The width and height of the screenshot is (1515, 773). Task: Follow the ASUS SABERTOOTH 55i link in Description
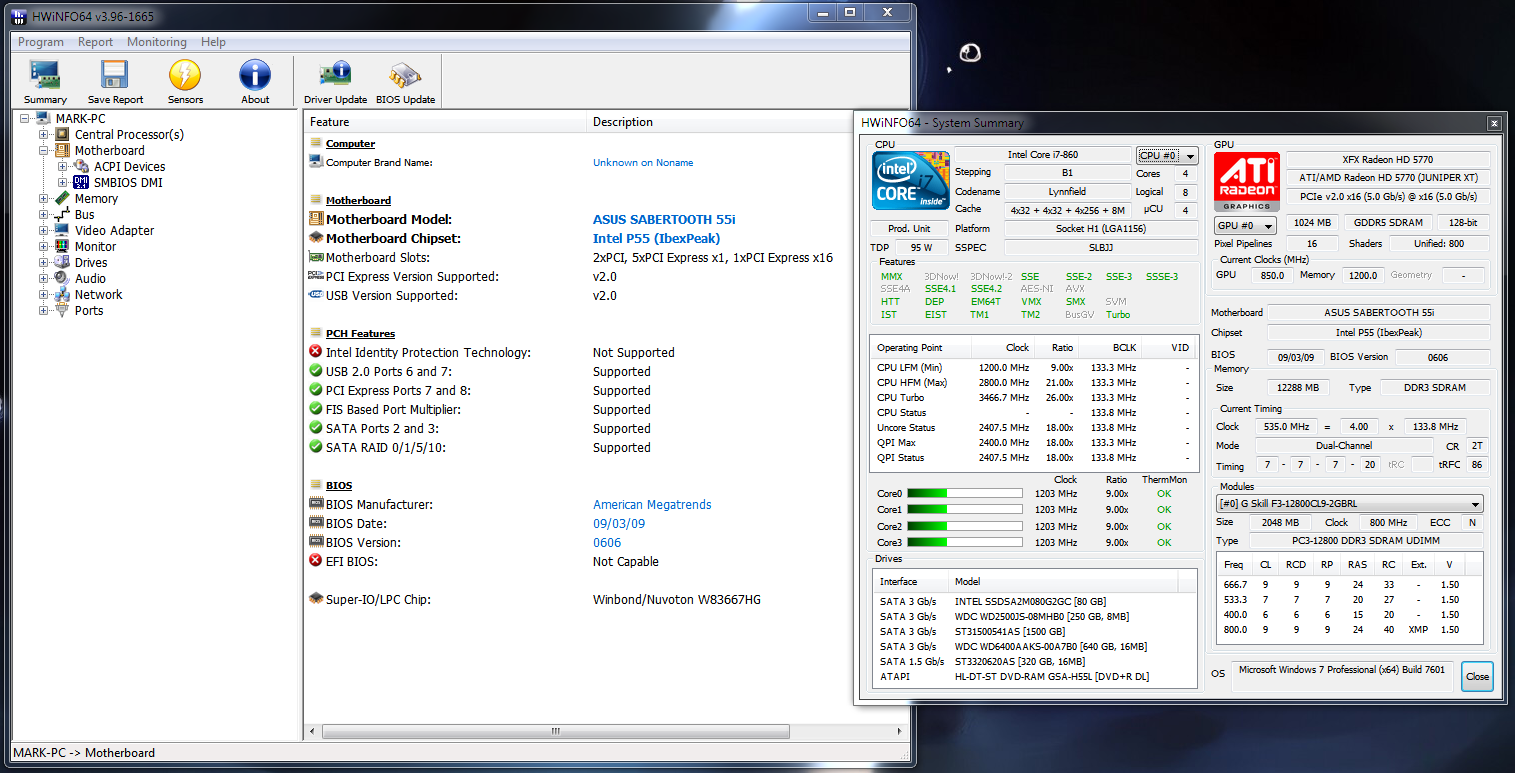pos(664,220)
